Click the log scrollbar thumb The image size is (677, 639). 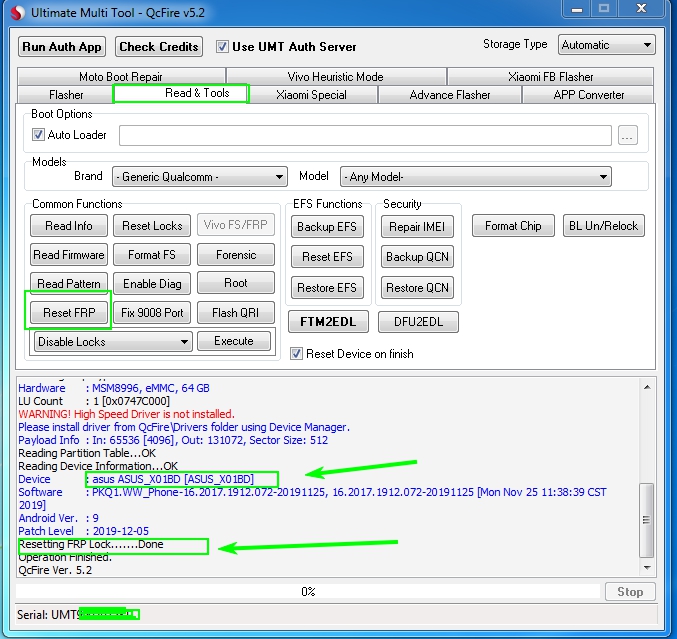pyautogui.click(x=646, y=520)
